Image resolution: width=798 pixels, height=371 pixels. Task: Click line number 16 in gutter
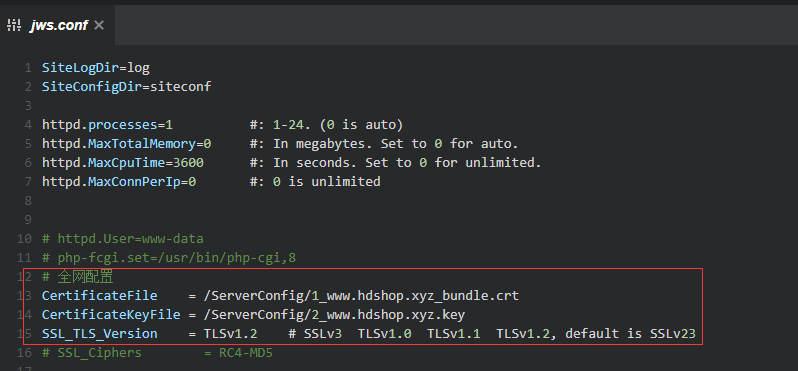24,353
